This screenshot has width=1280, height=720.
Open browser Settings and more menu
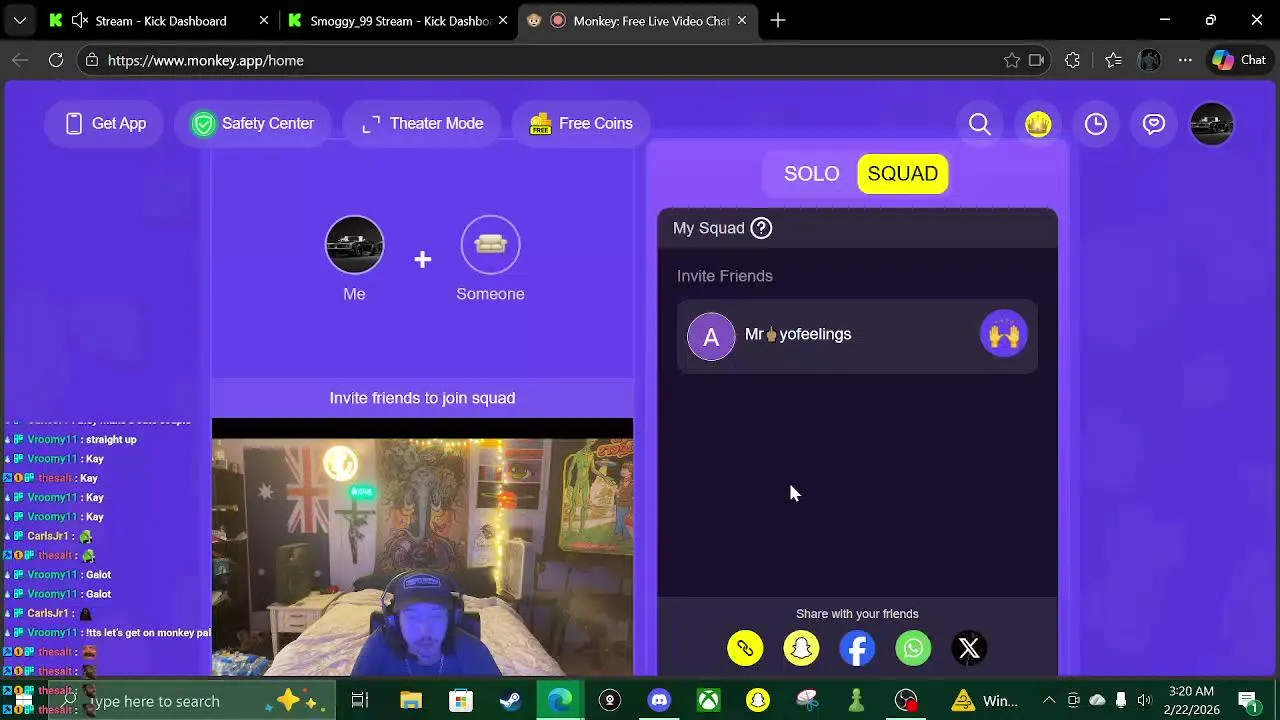(x=1185, y=61)
